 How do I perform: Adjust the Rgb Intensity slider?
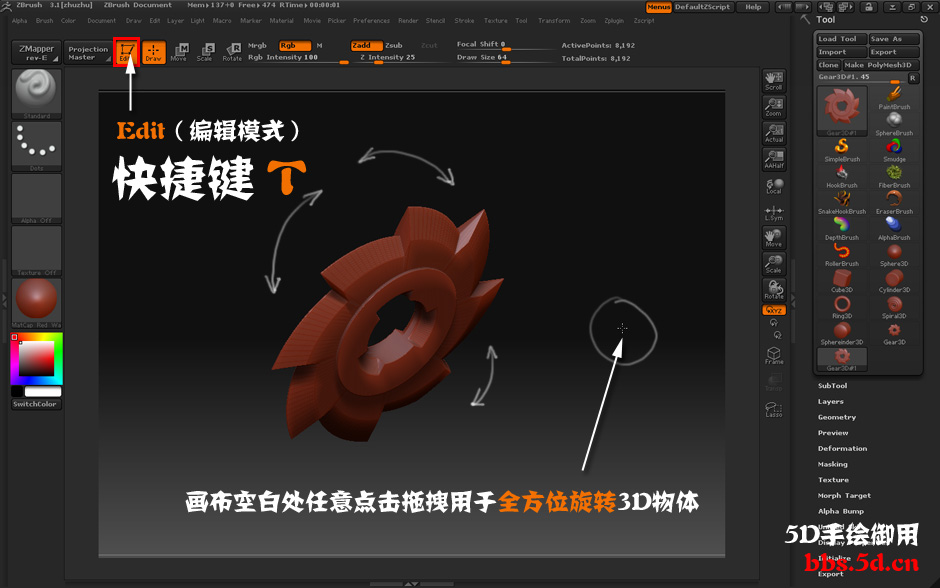[x=297, y=58]
